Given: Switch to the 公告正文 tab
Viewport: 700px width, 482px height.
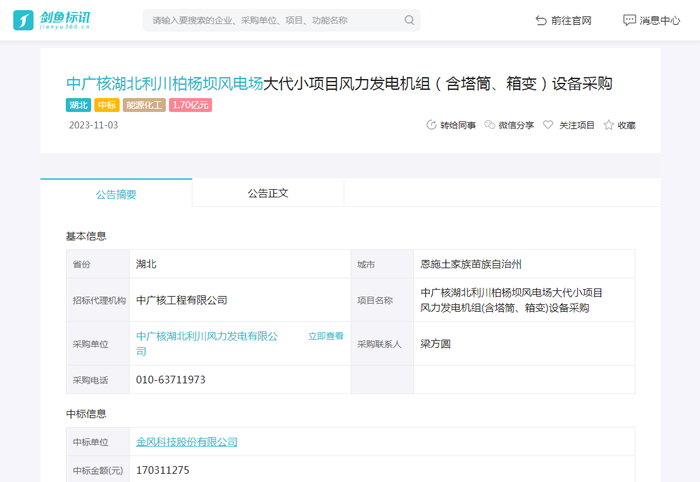Looking at the screenshot, I should [267, 193].
